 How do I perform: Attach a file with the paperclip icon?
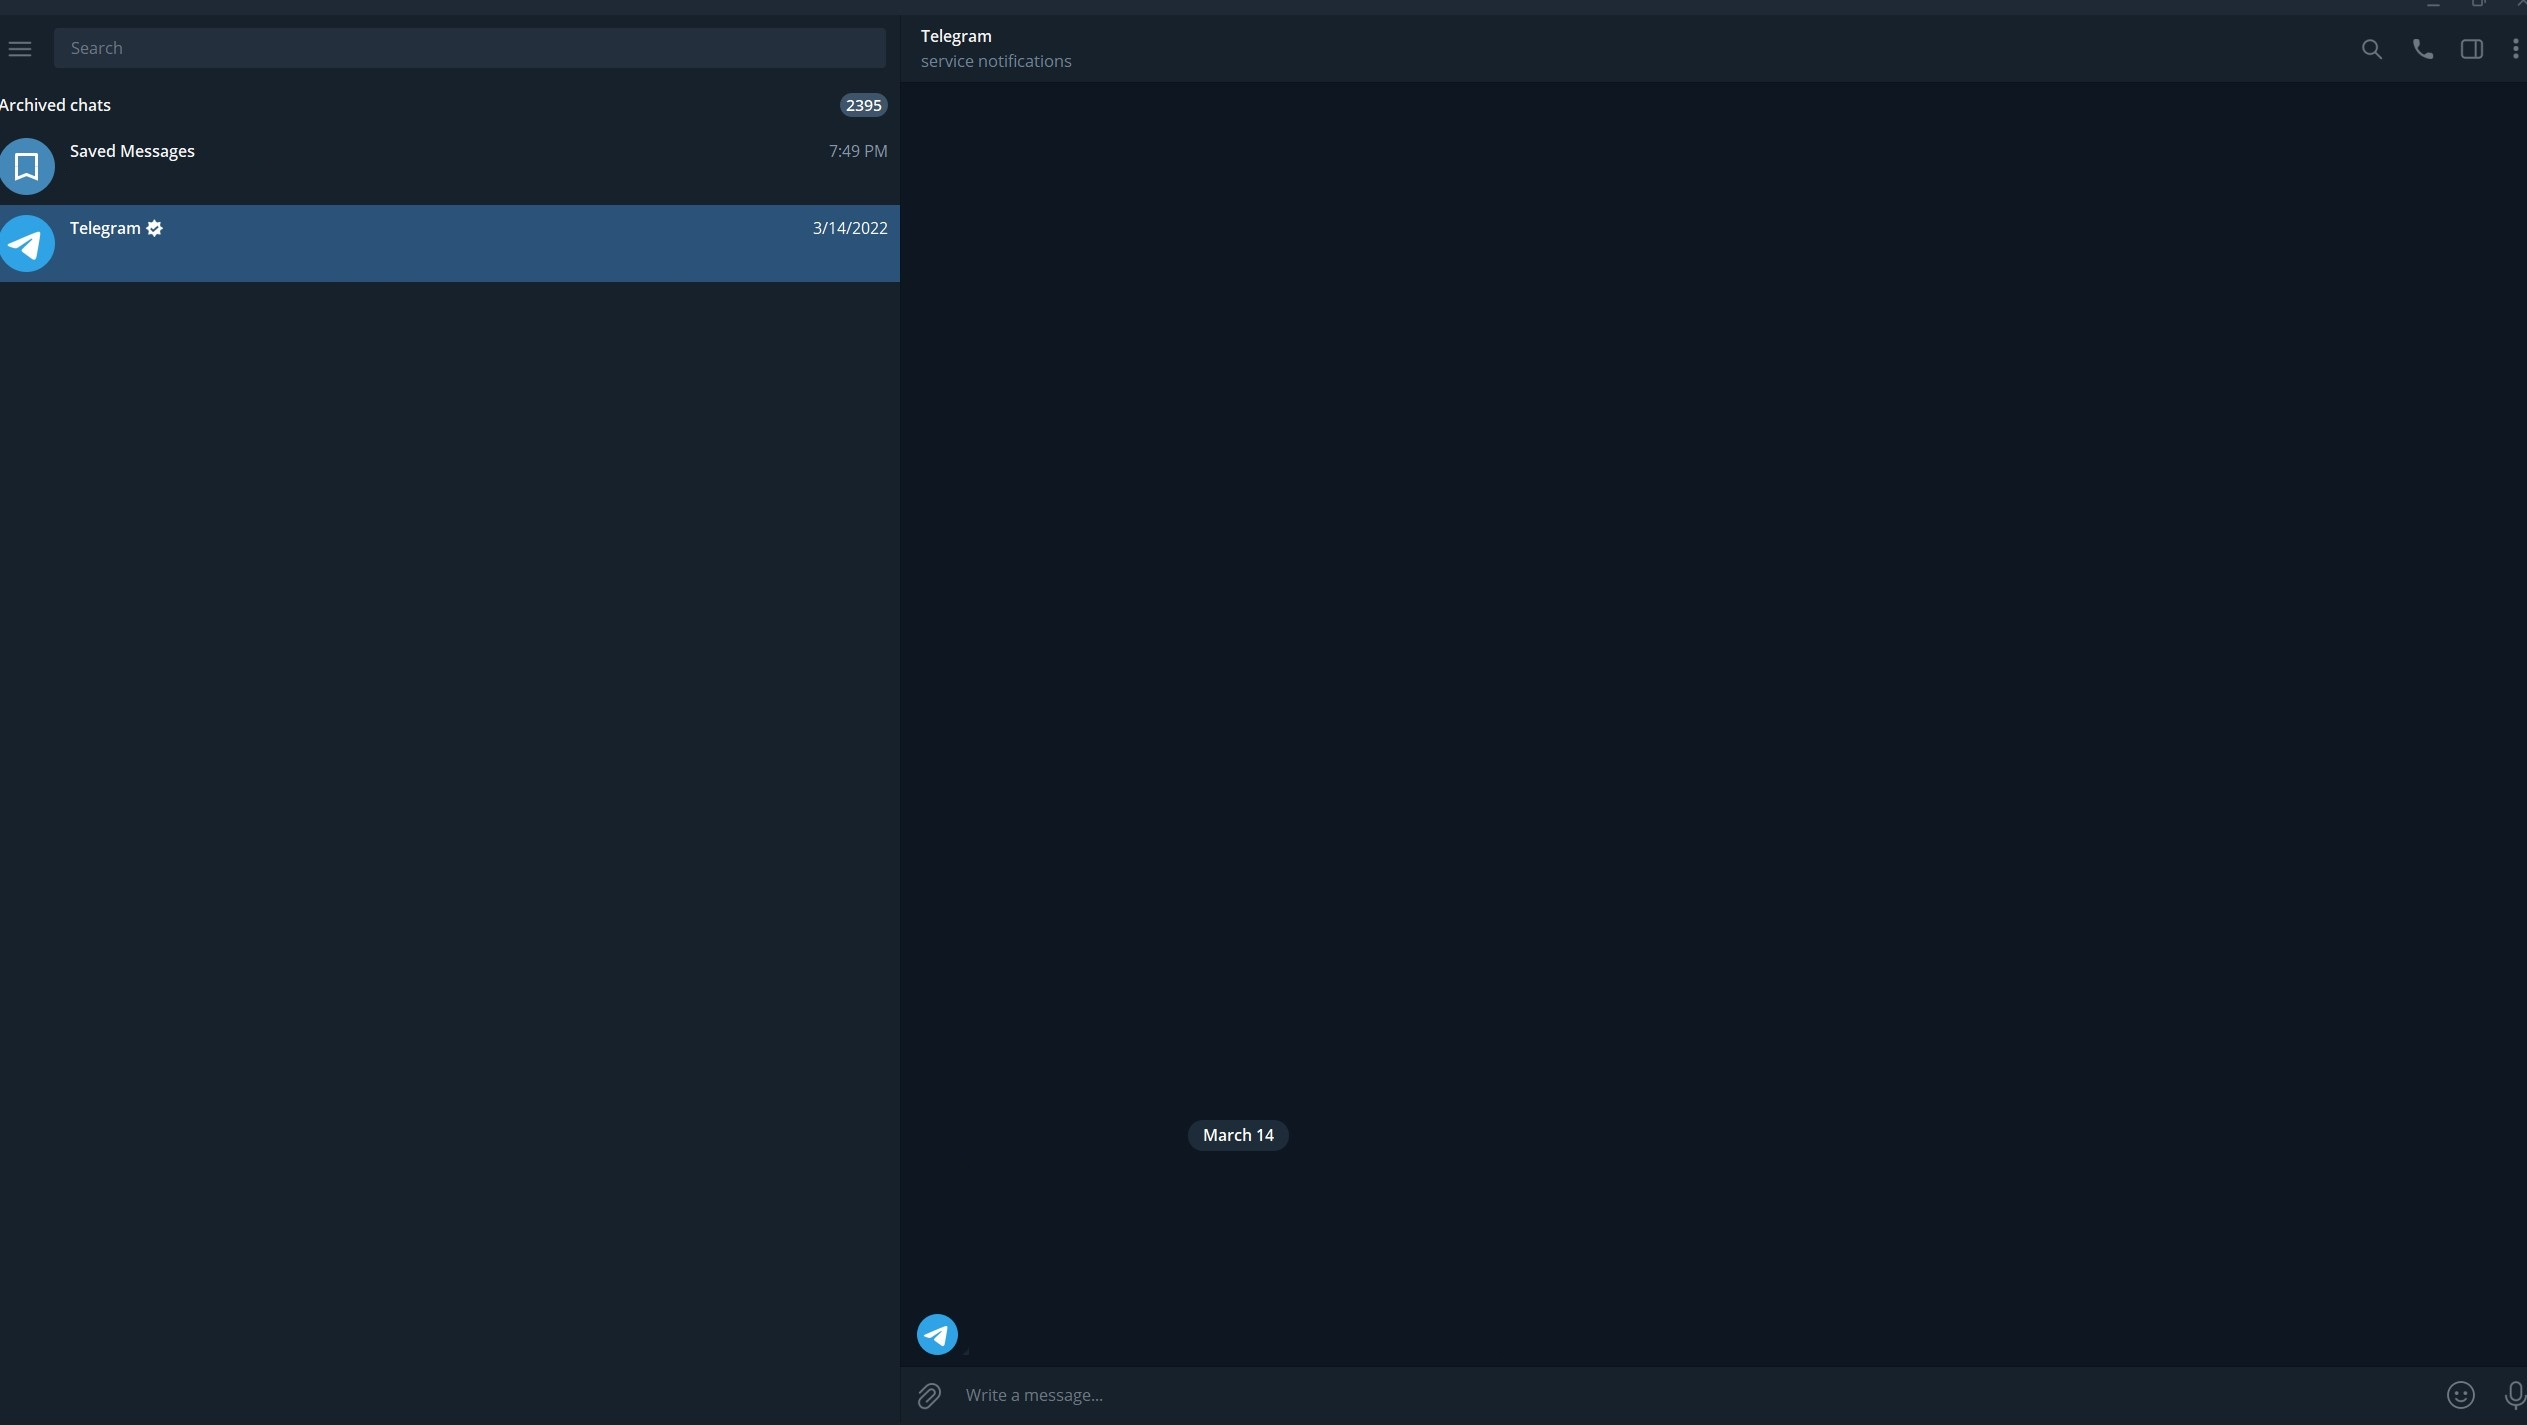(x=929, y=1395)
